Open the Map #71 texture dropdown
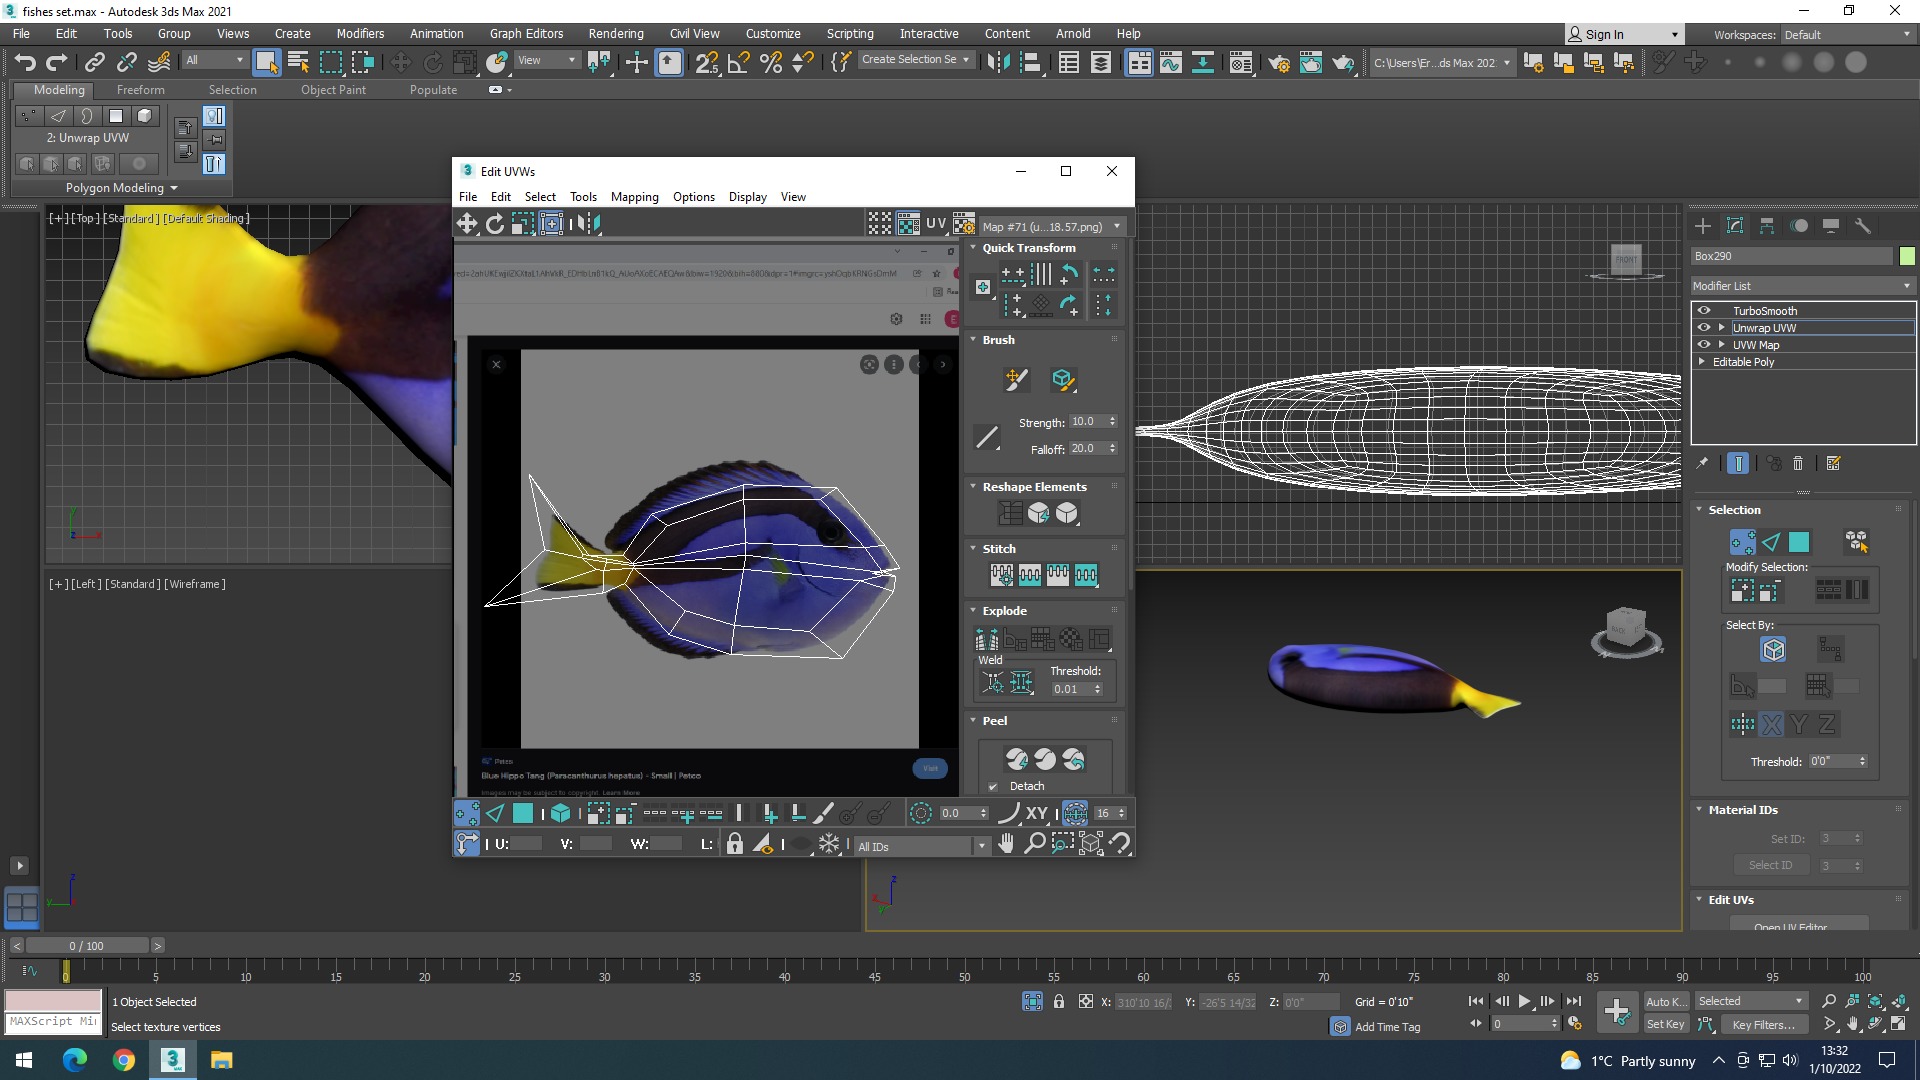 pyautogui.click(x=1052, y=227)
